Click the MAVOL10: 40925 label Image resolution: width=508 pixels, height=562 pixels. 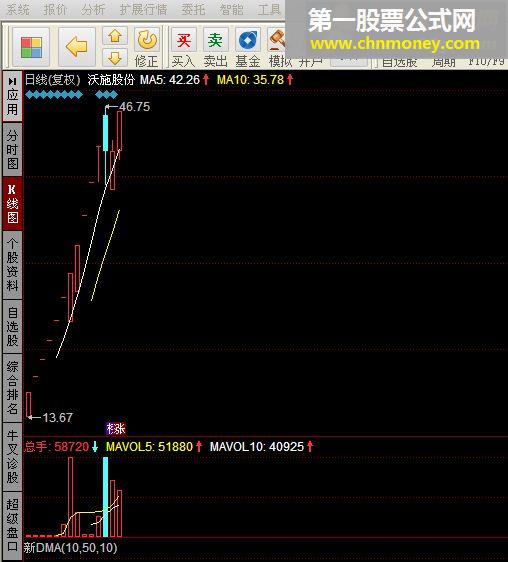(x=257, y=447)
